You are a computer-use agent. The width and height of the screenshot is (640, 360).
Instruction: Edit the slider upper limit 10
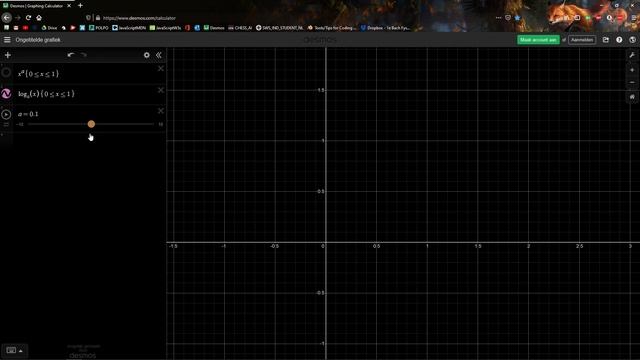(x=160, y=124)
